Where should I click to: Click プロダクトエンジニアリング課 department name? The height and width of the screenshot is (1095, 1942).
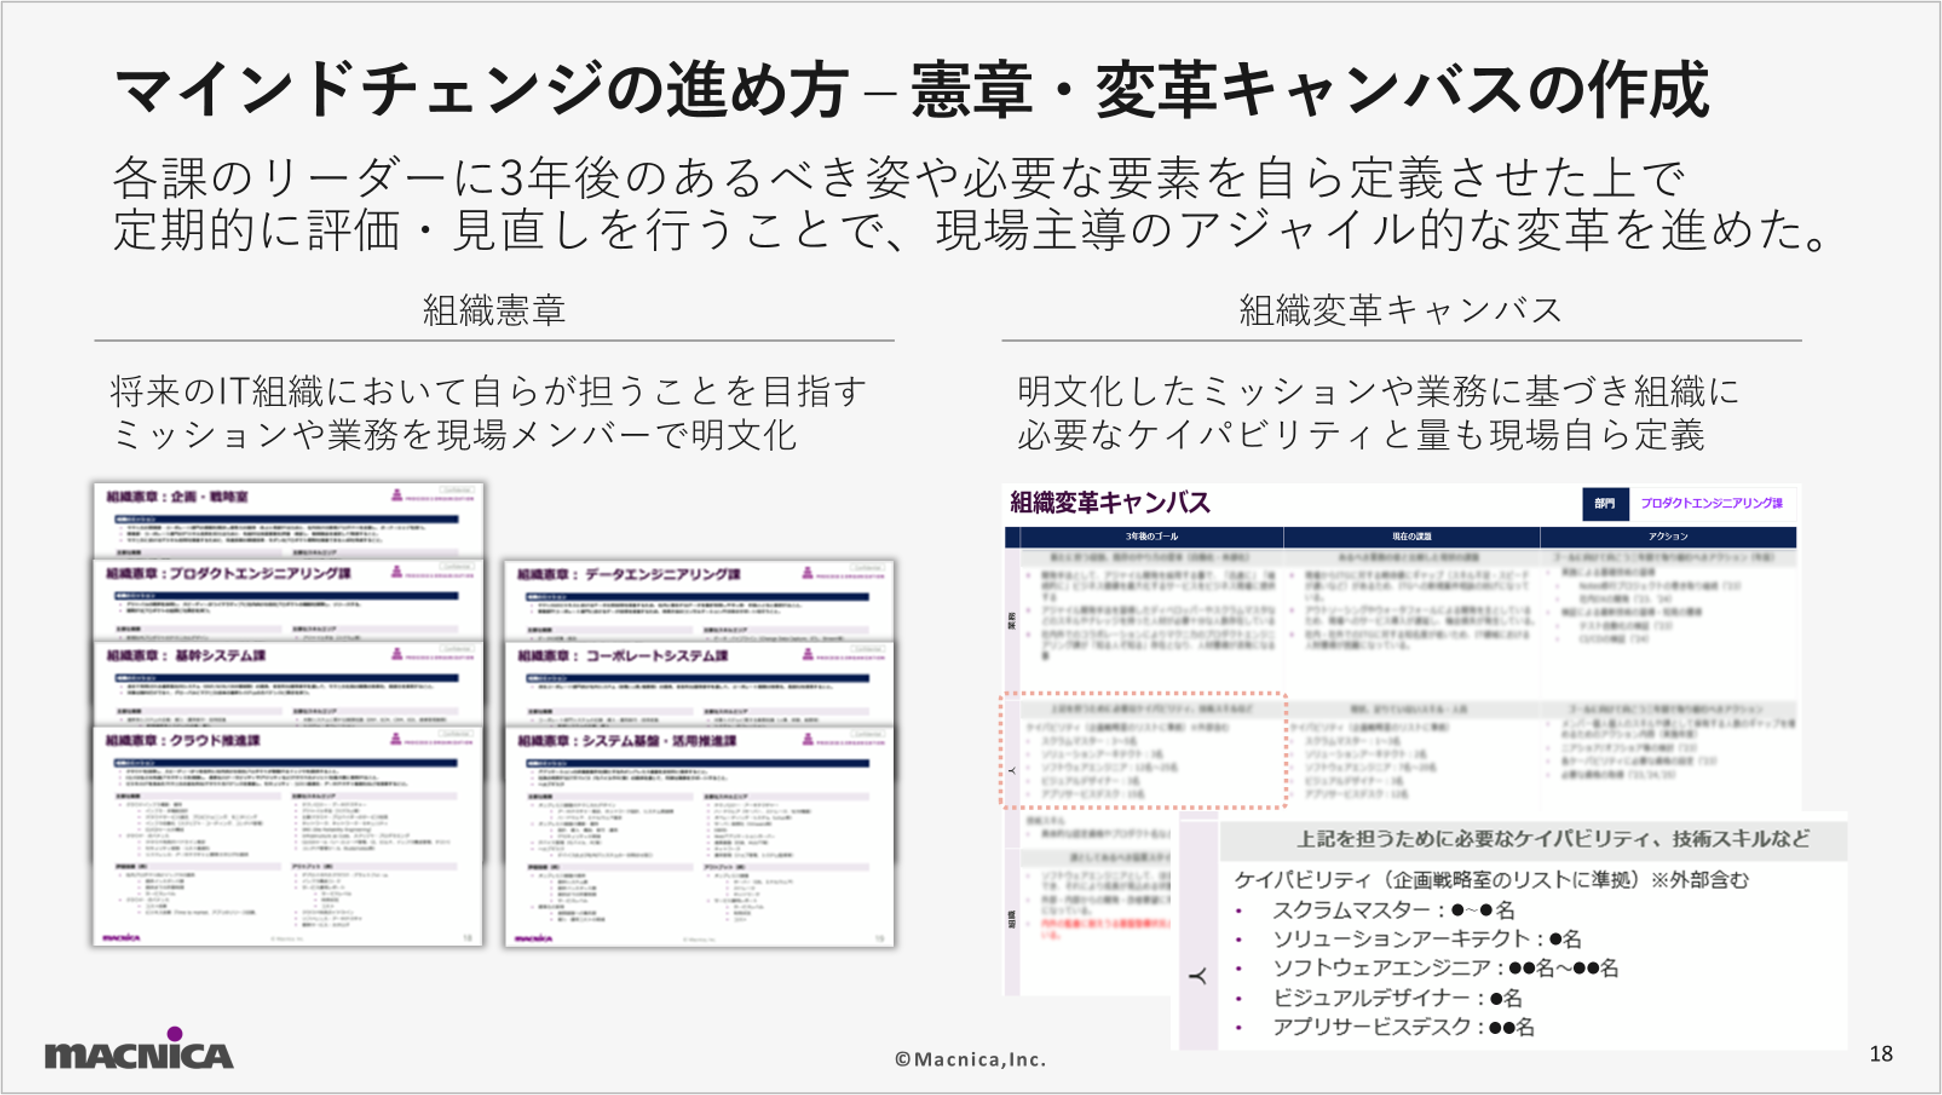coord(1712,503)
